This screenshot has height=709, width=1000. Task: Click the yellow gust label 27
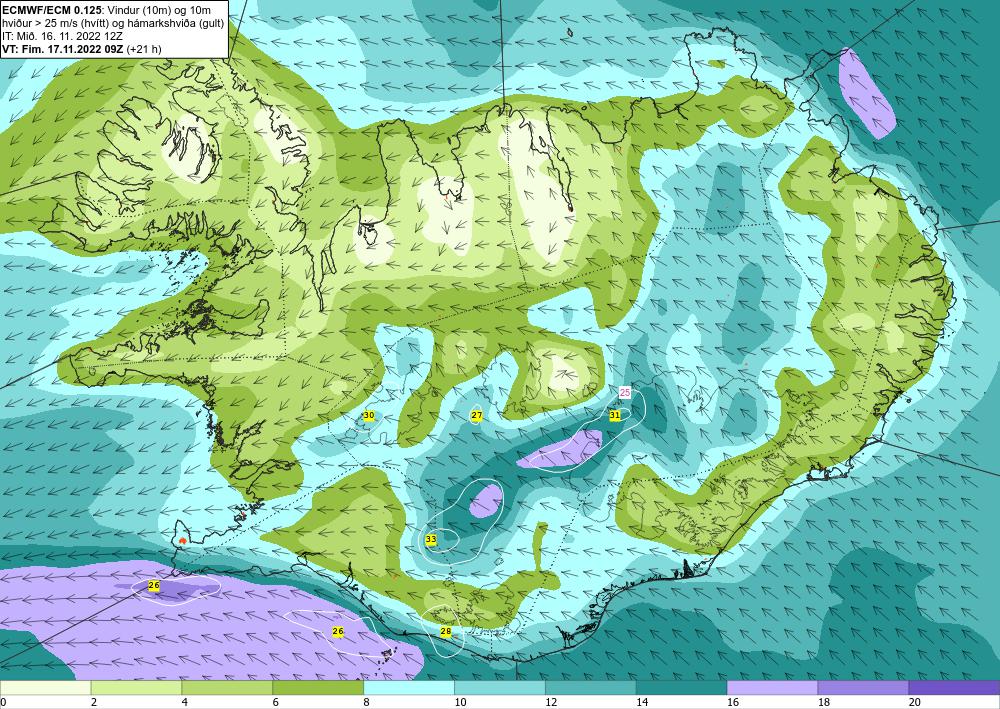click(476, 416)
